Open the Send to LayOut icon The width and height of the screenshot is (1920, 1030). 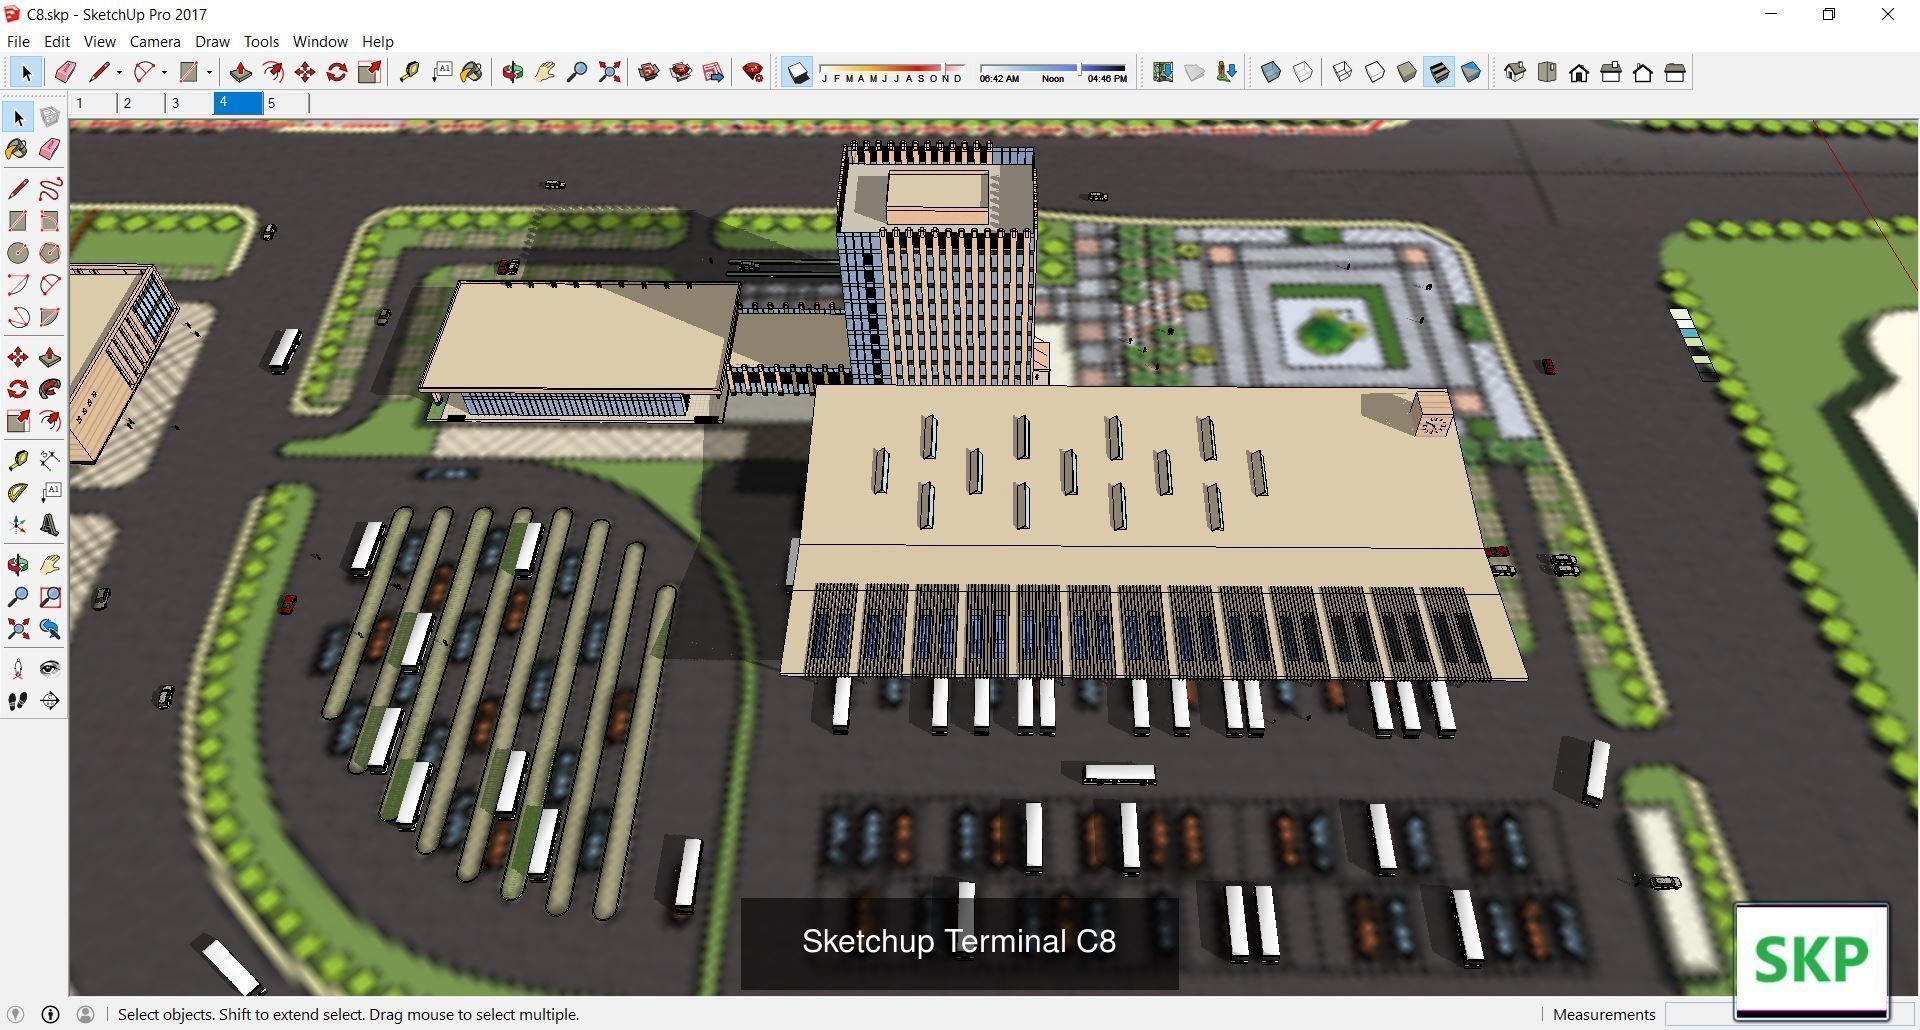[713, 72]
